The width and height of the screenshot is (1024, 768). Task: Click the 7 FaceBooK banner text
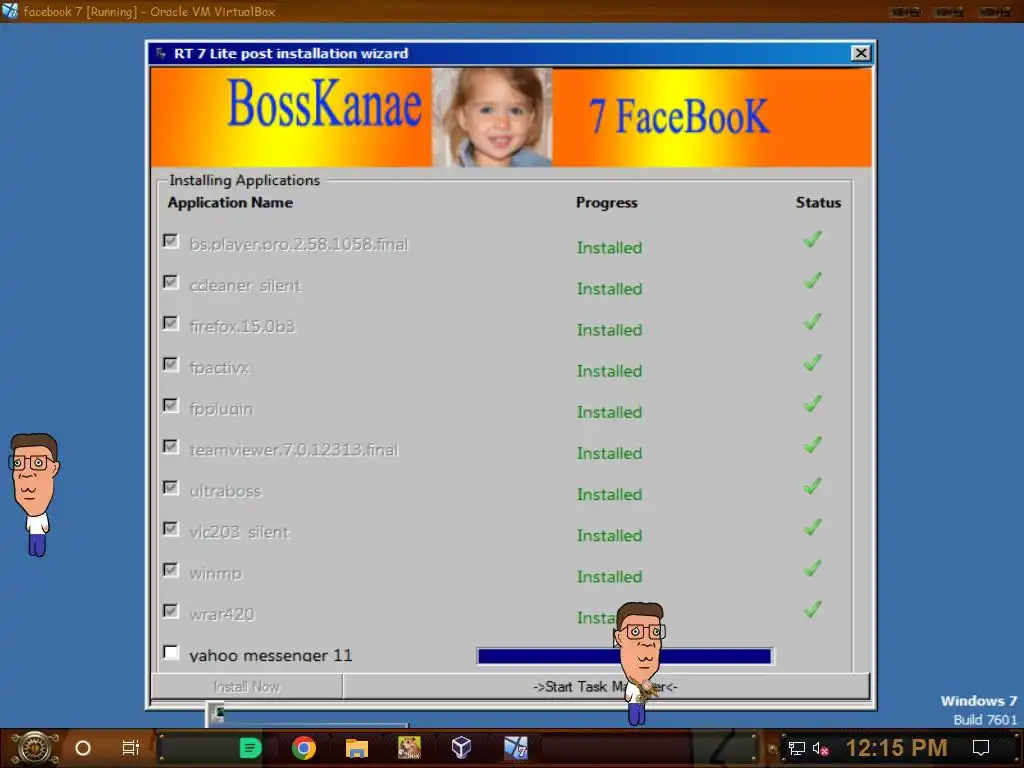point(679,116)
